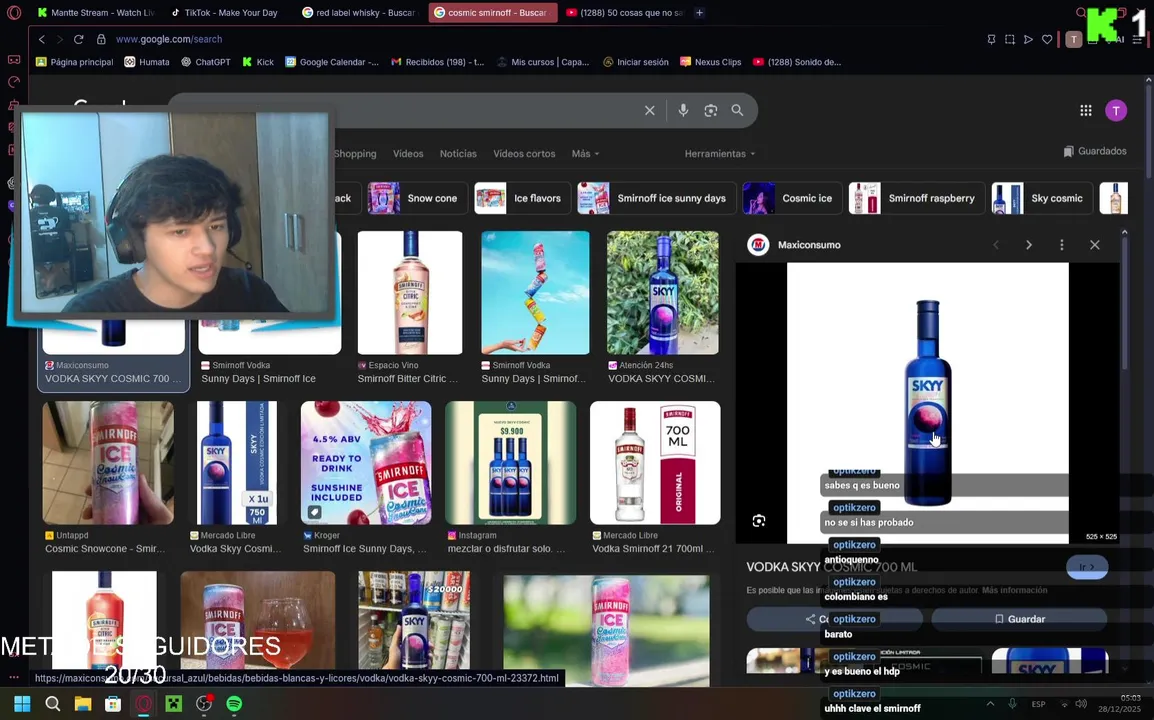Select the Videos search filter

pyautogui.click(x=408, y=154)
